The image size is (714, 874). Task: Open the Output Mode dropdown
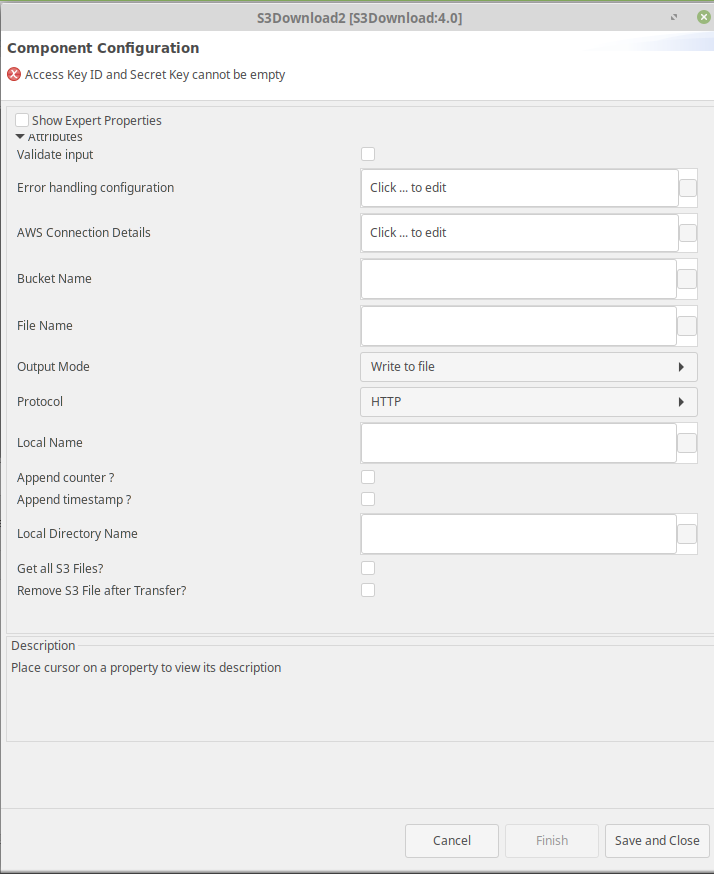click(x=528, y=367)
